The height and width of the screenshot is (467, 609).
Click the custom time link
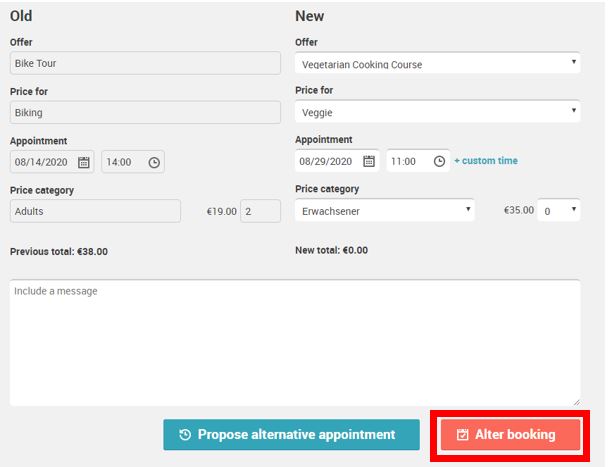486,161
